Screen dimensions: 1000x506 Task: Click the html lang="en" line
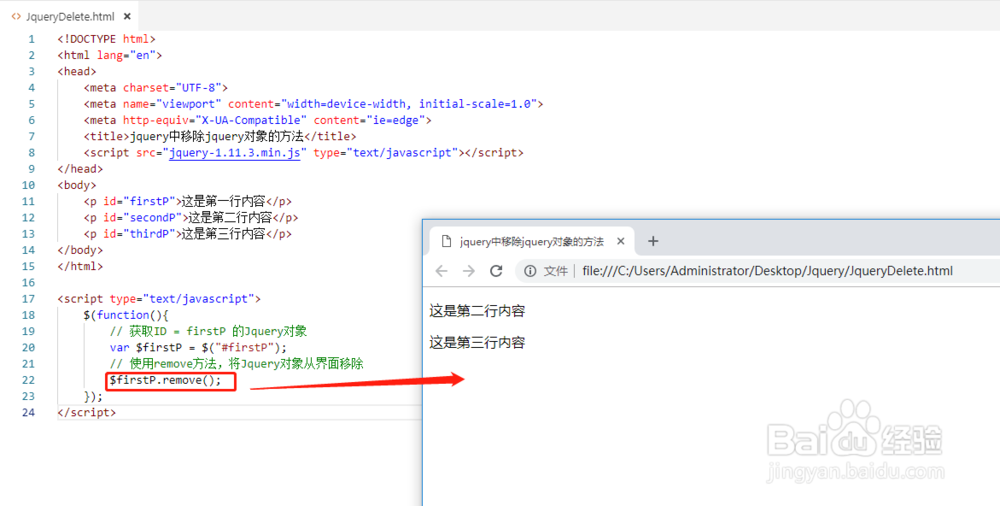(x=110, y=56)
